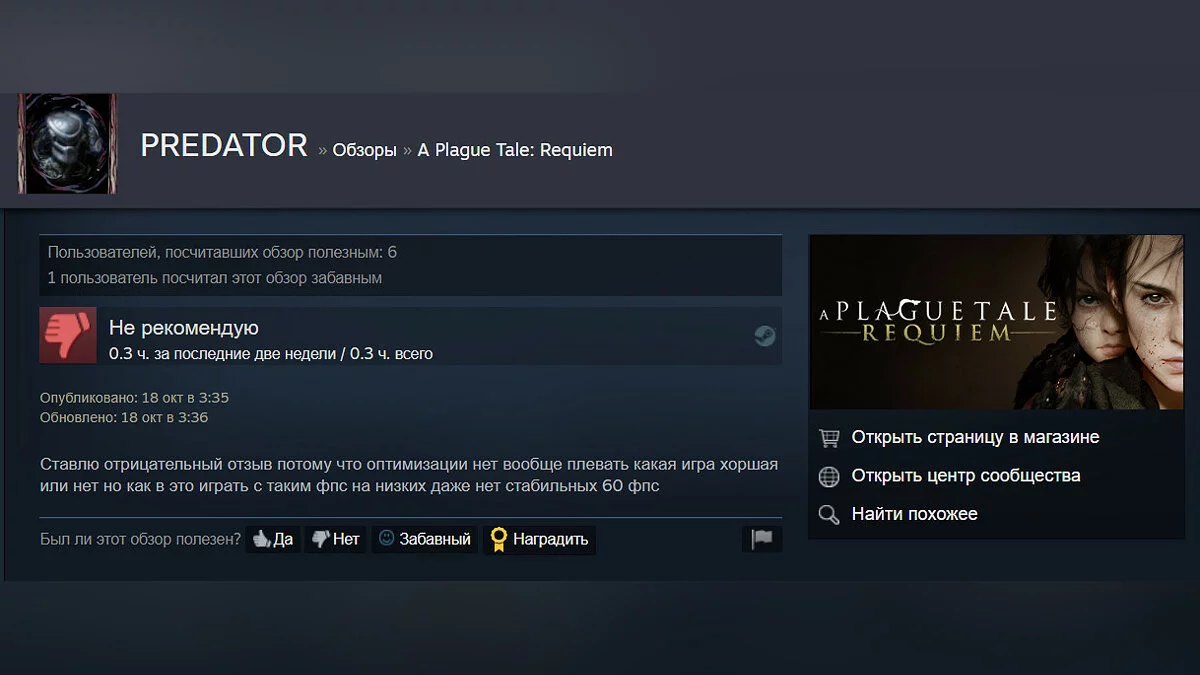Select Открыть страницу в магазине
Screen dimensions: 1200x675
click(975, 437)
